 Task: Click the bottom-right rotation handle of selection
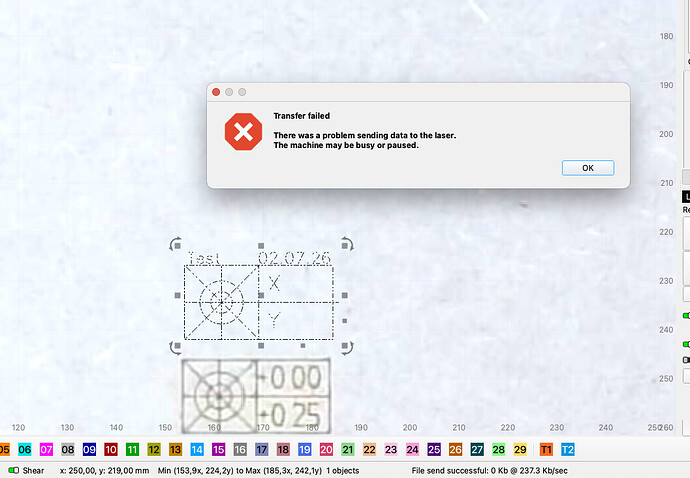[347, 347]
